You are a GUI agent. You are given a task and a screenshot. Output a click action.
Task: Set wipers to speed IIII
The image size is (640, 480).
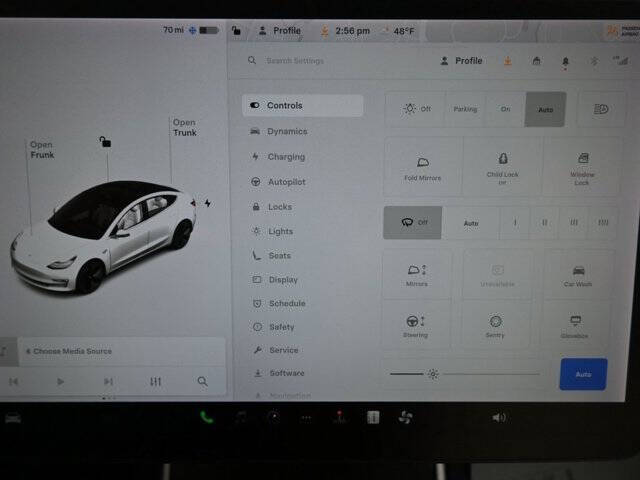(x=603, y=223)
